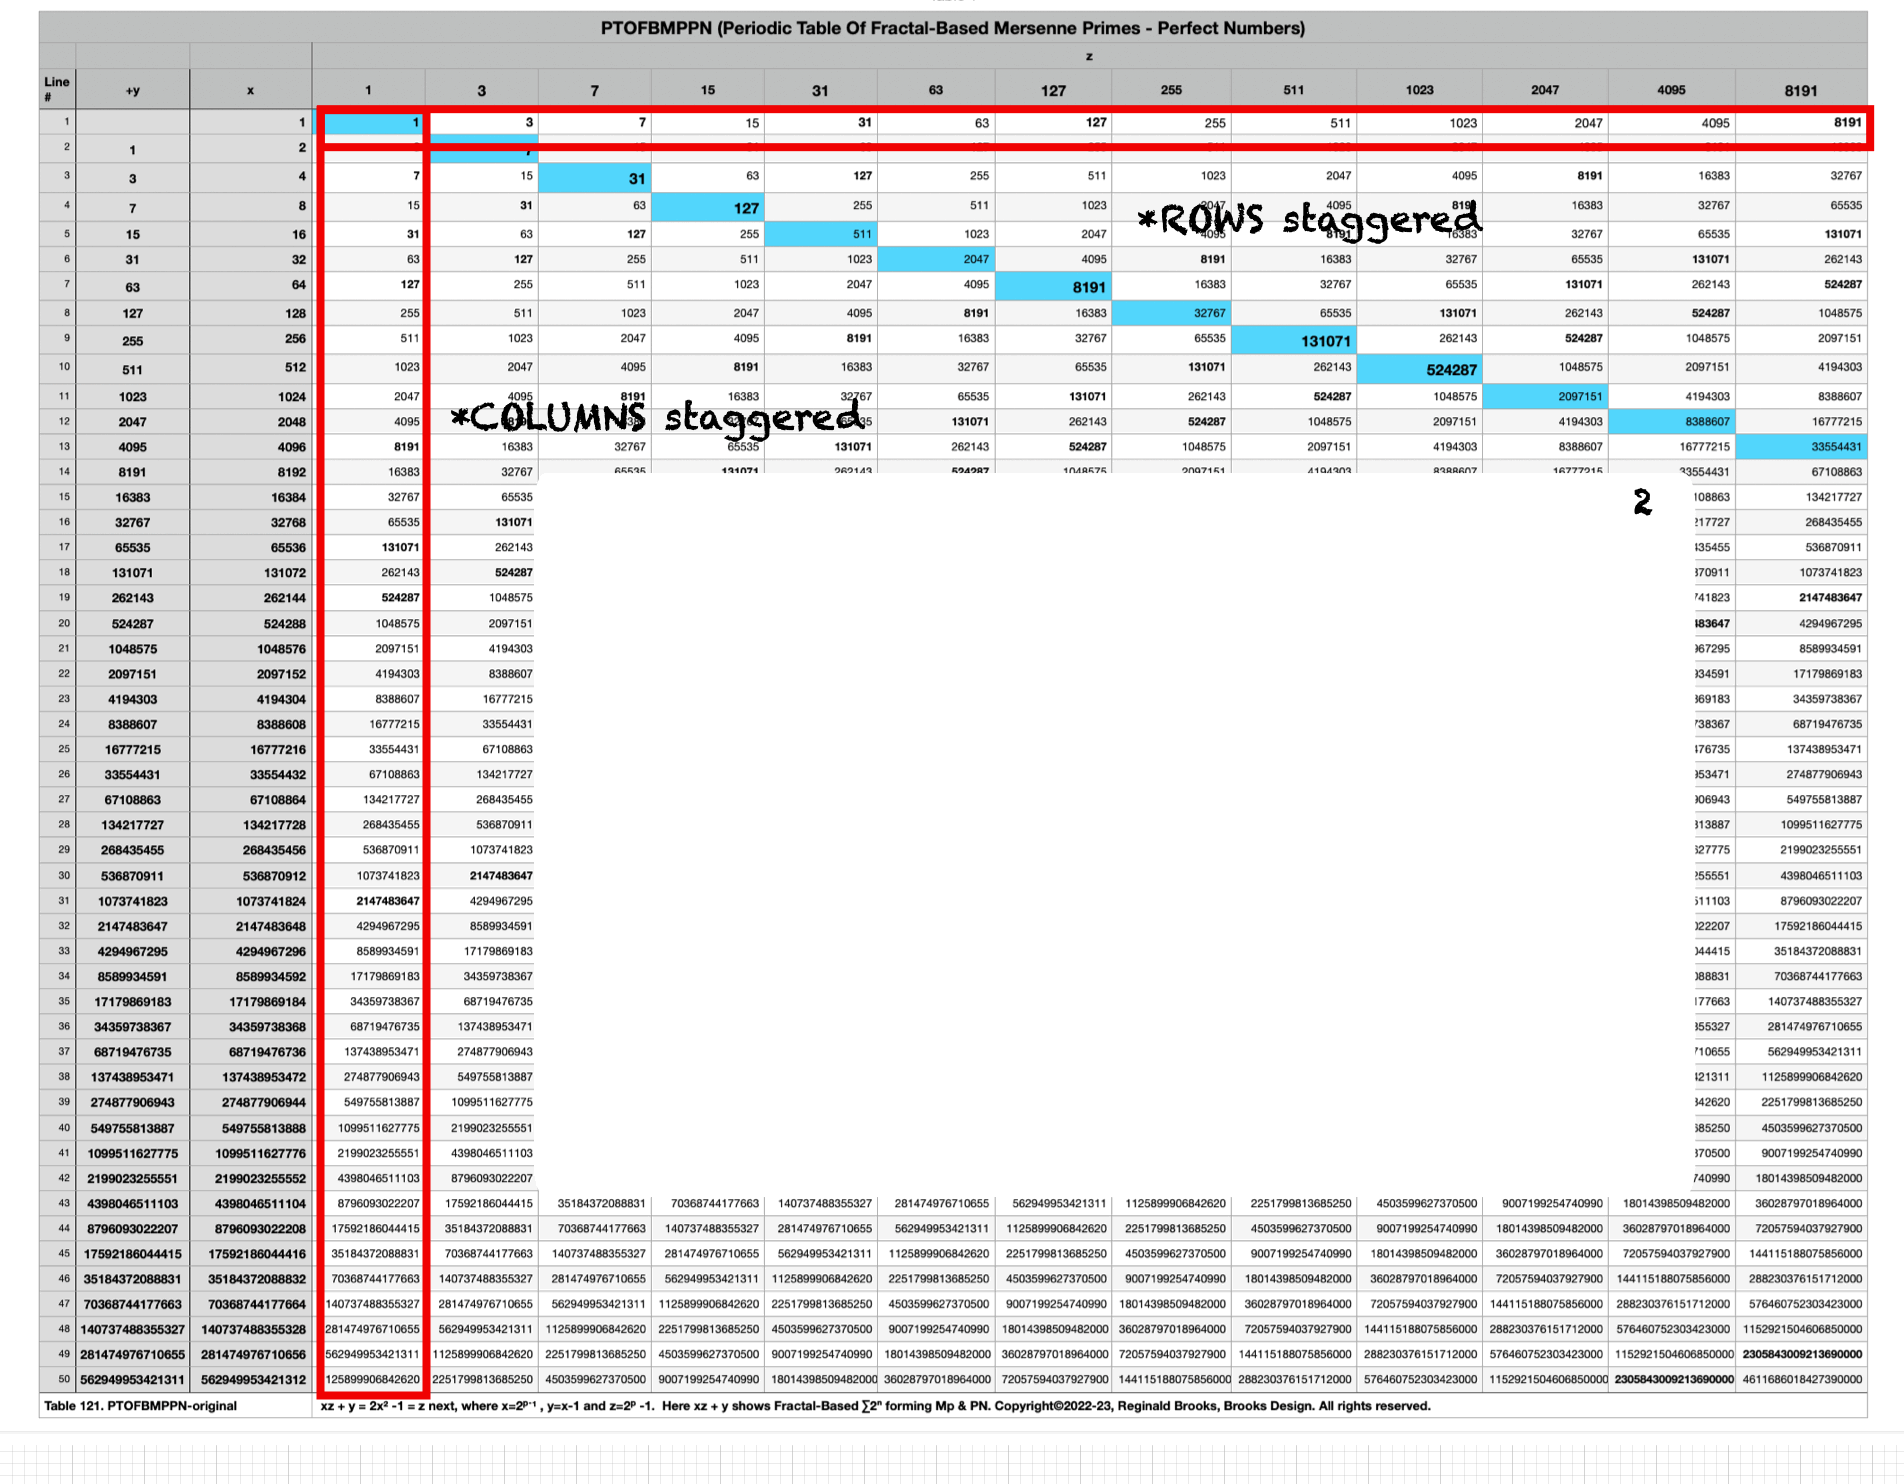Select the cyan highlighted cell 32767 in line 8
Screen dimensions: 1904x1484
[x=1172, y=313]
